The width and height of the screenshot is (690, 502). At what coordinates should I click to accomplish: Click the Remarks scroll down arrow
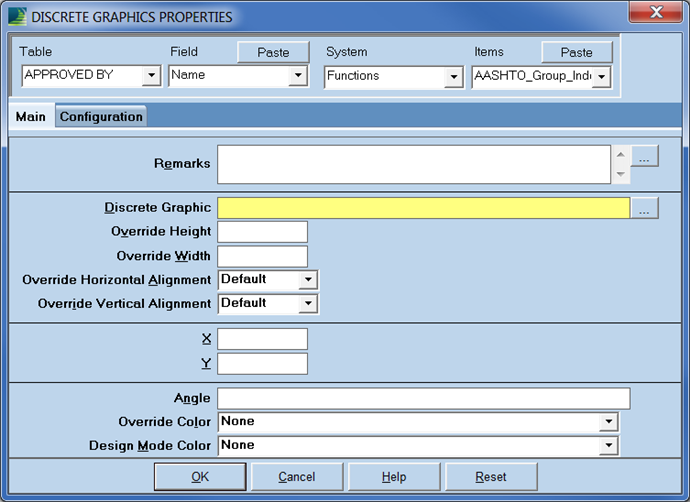tap(620, 174)
